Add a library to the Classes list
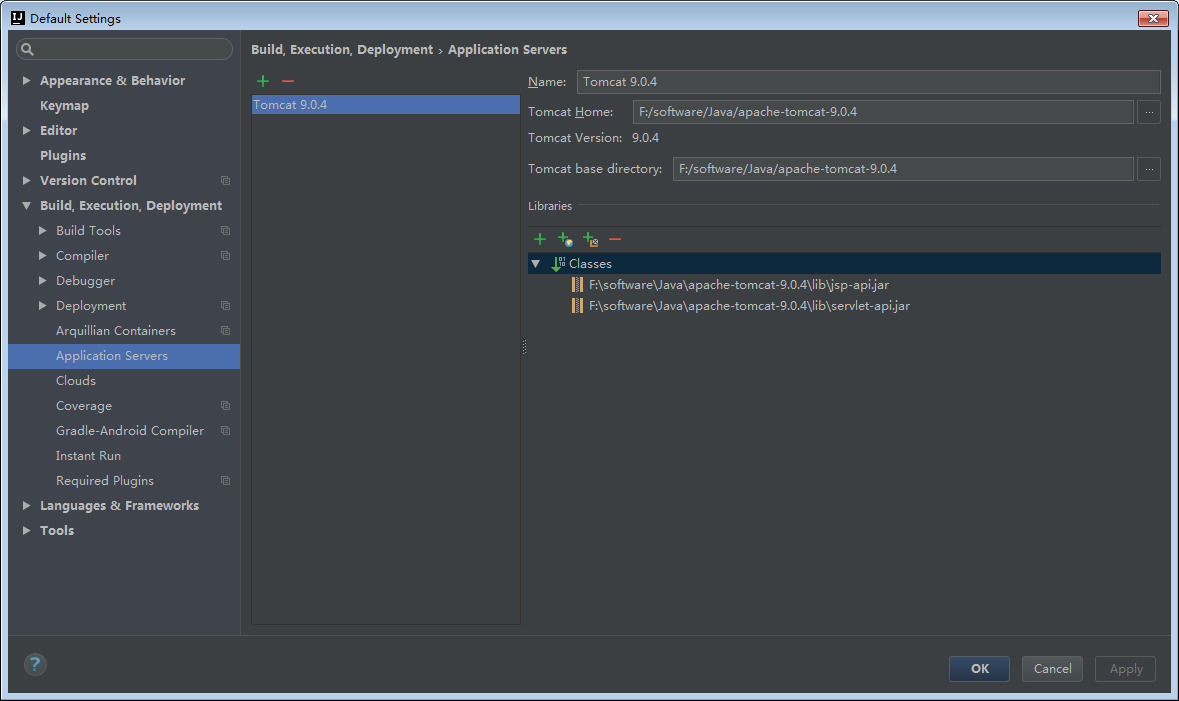This screenshot has height=701, width=1179. [x=540, y=239]
